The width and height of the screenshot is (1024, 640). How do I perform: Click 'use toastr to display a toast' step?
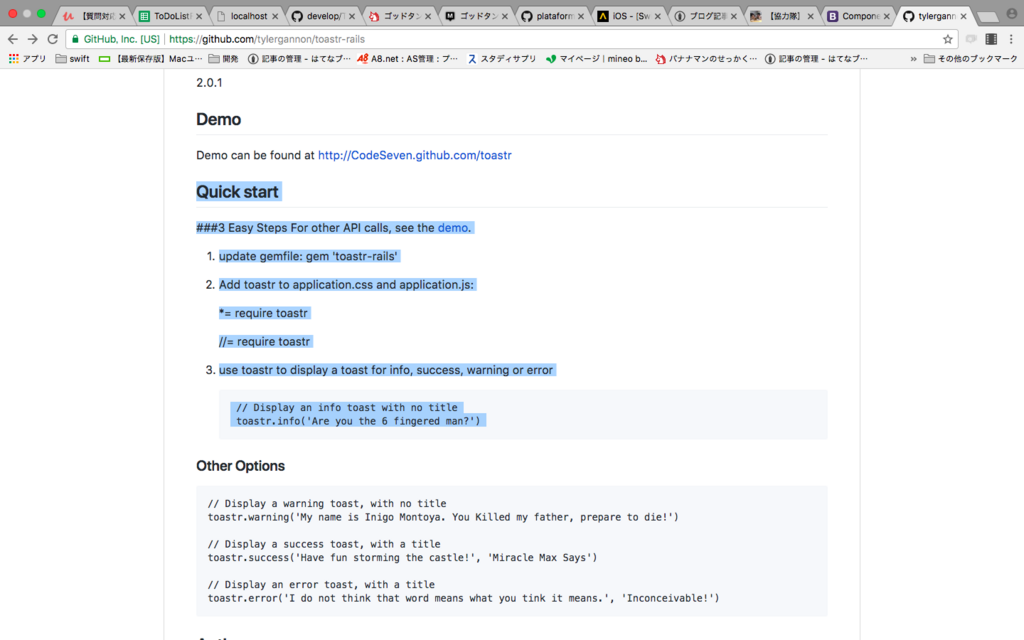[386, 370]
